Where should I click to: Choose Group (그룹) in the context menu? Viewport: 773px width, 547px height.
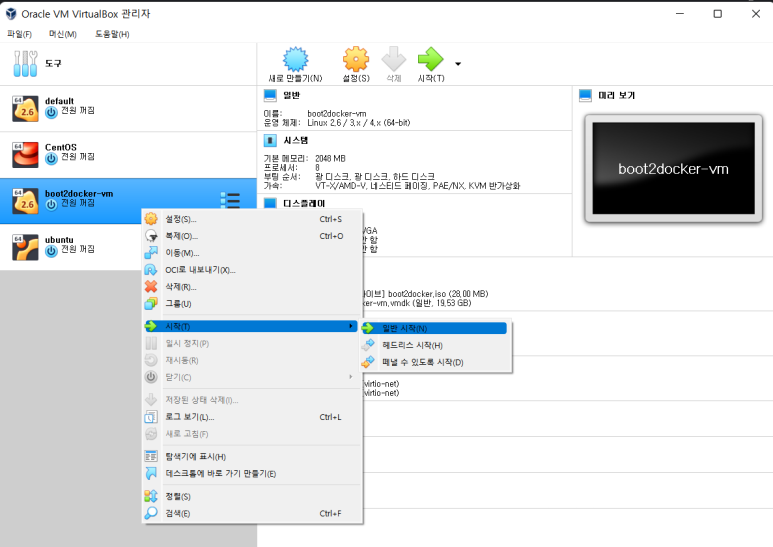coord(252,304)
